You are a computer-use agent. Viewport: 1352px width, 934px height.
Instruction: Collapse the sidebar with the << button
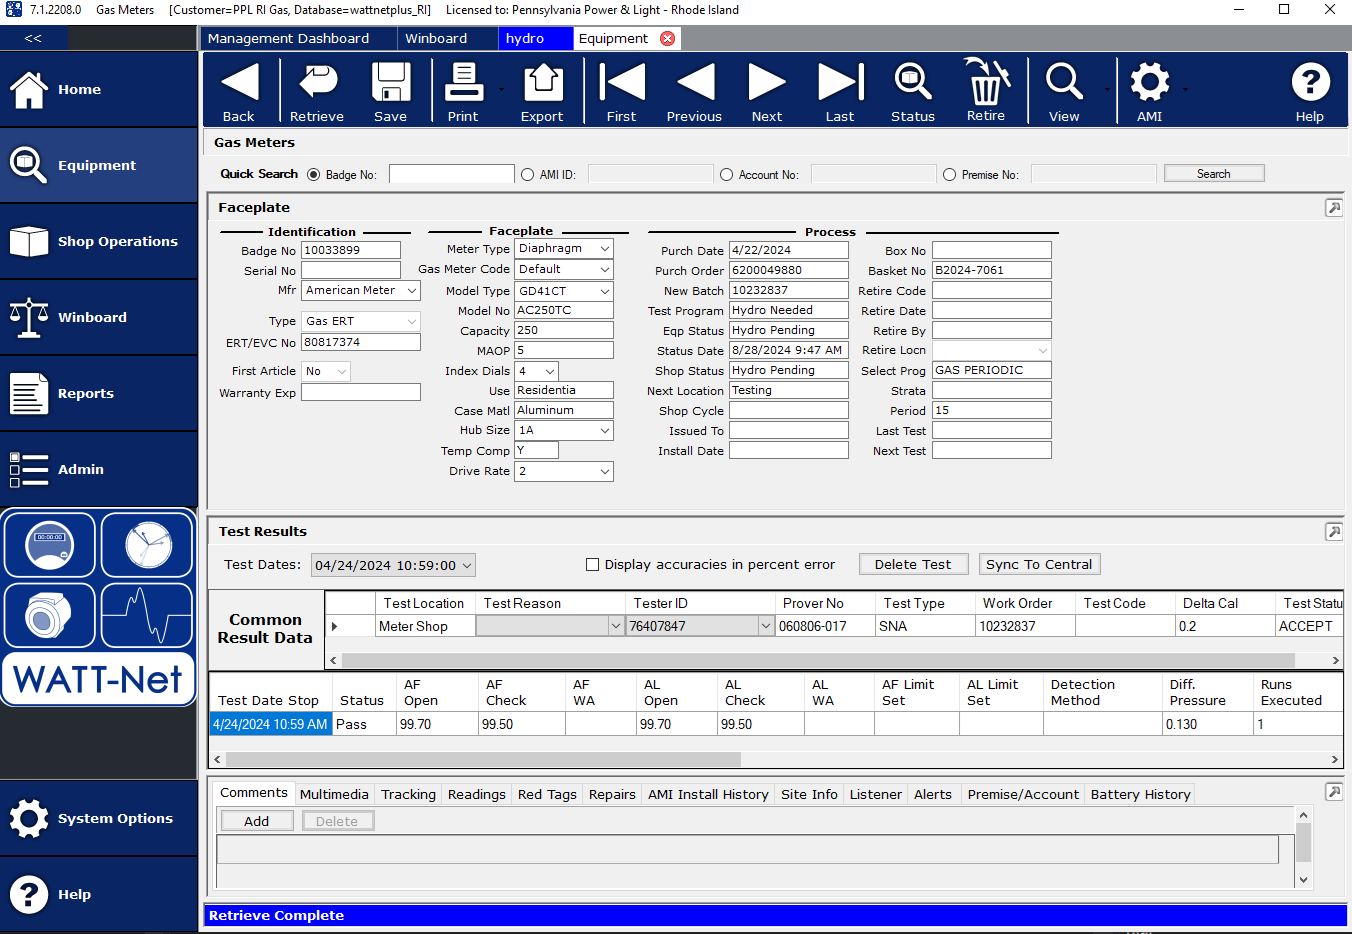(33, 38)
